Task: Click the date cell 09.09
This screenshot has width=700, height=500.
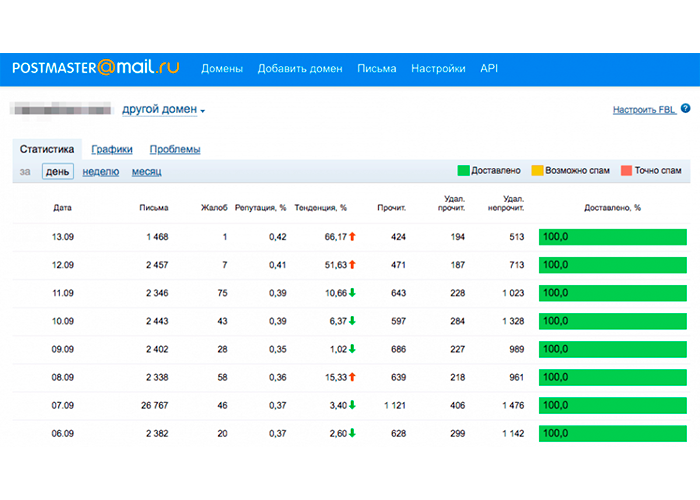Action: [62, 350]
